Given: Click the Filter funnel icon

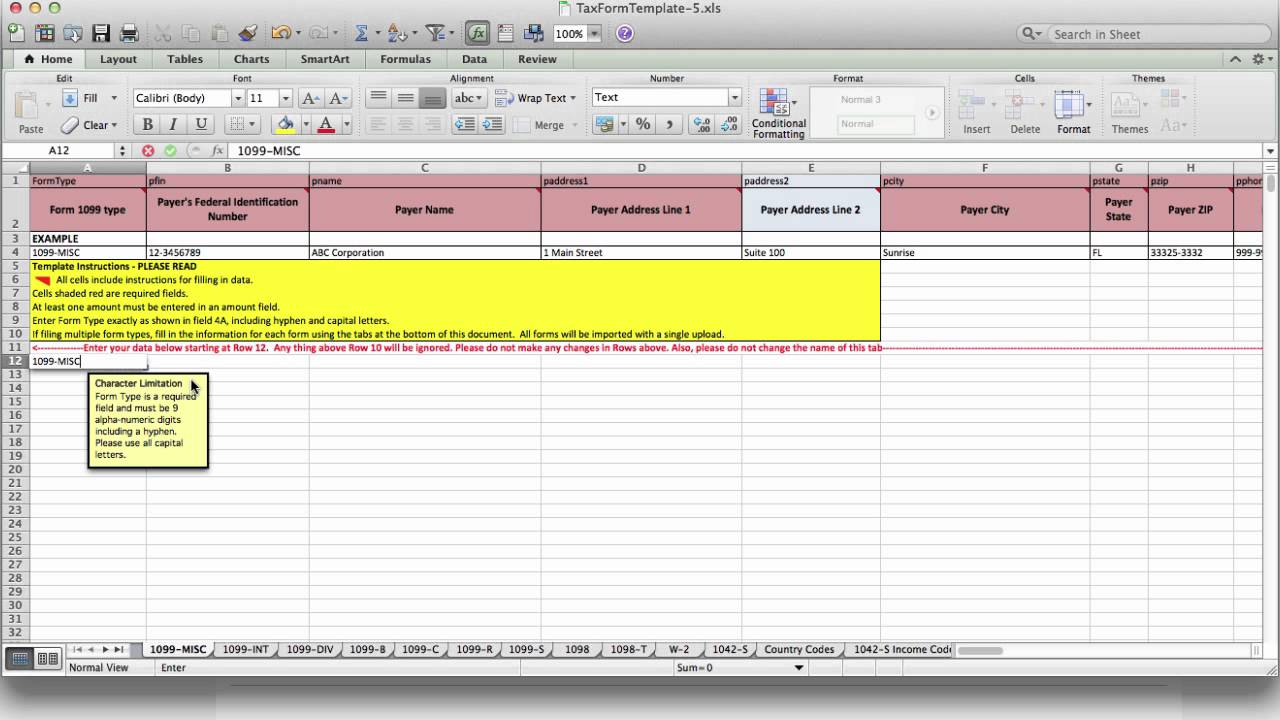Looking at the screenshot, I should pos(435,33).
